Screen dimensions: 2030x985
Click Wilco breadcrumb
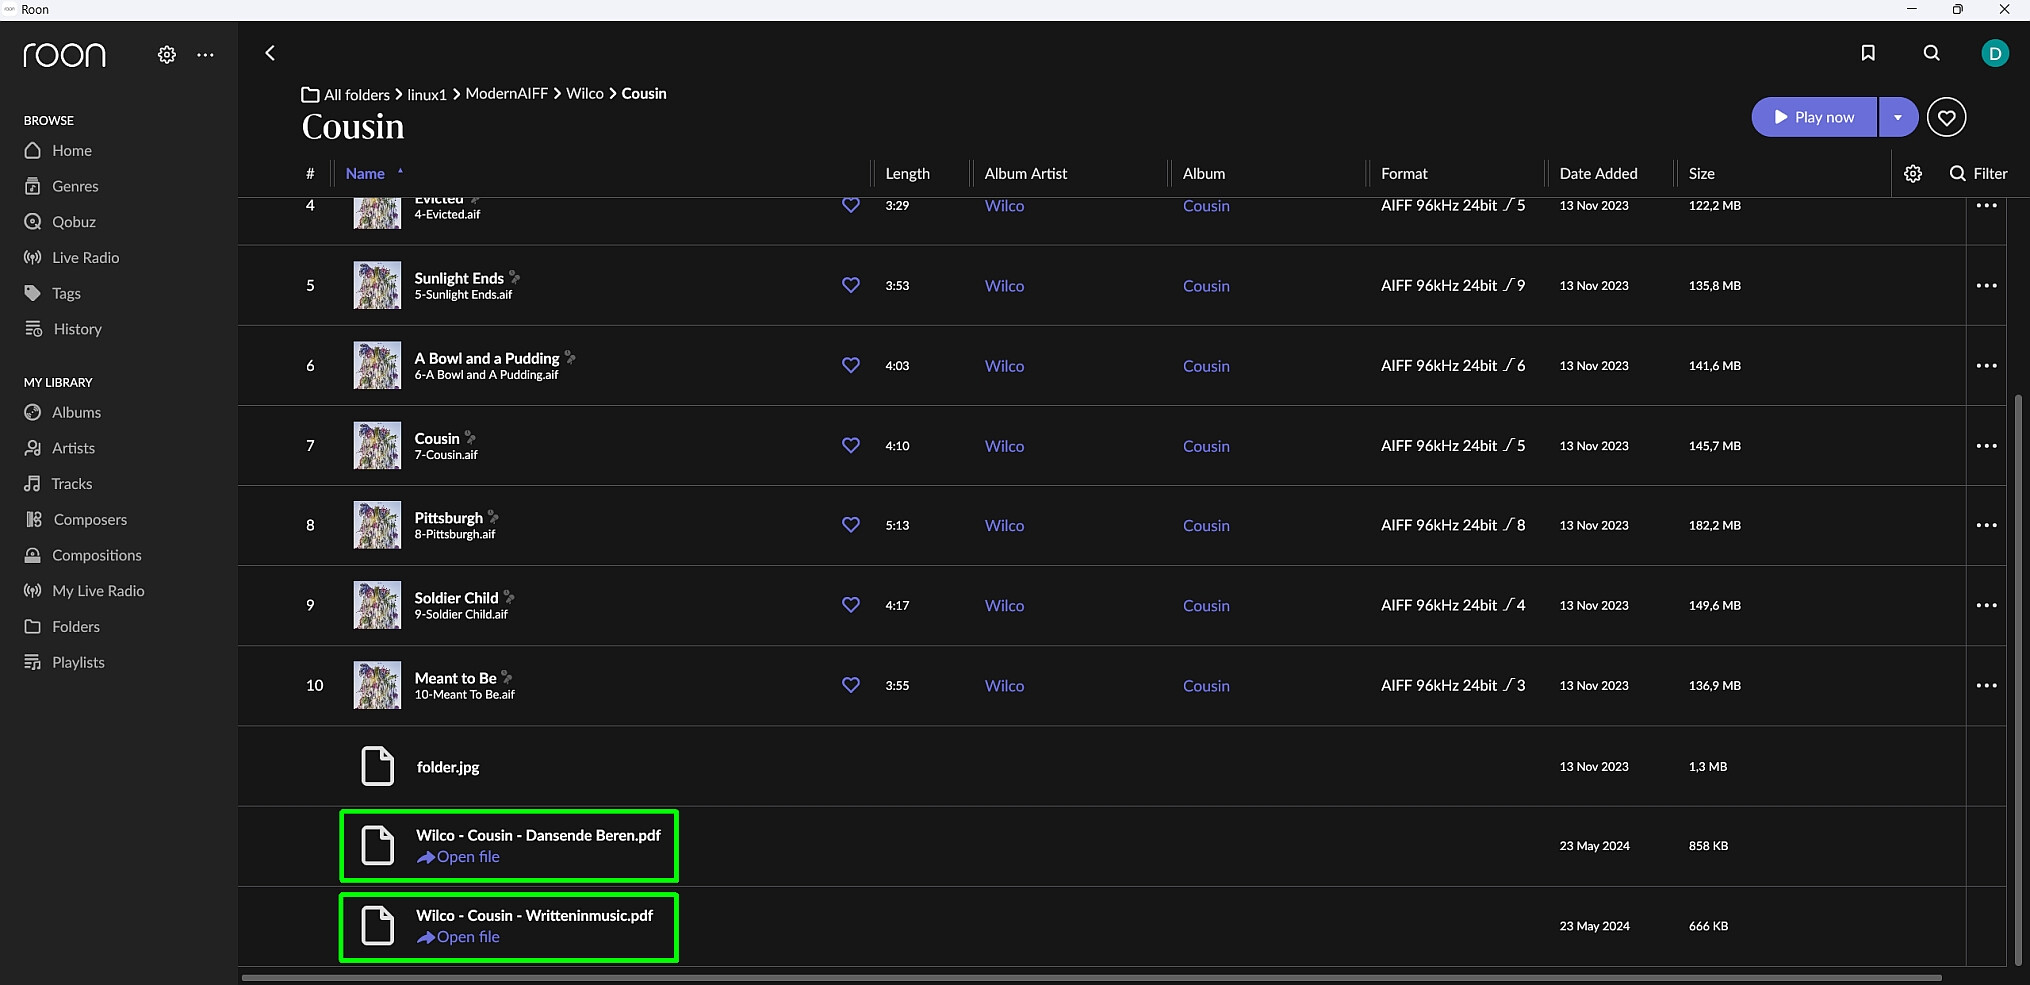(585, 94)
